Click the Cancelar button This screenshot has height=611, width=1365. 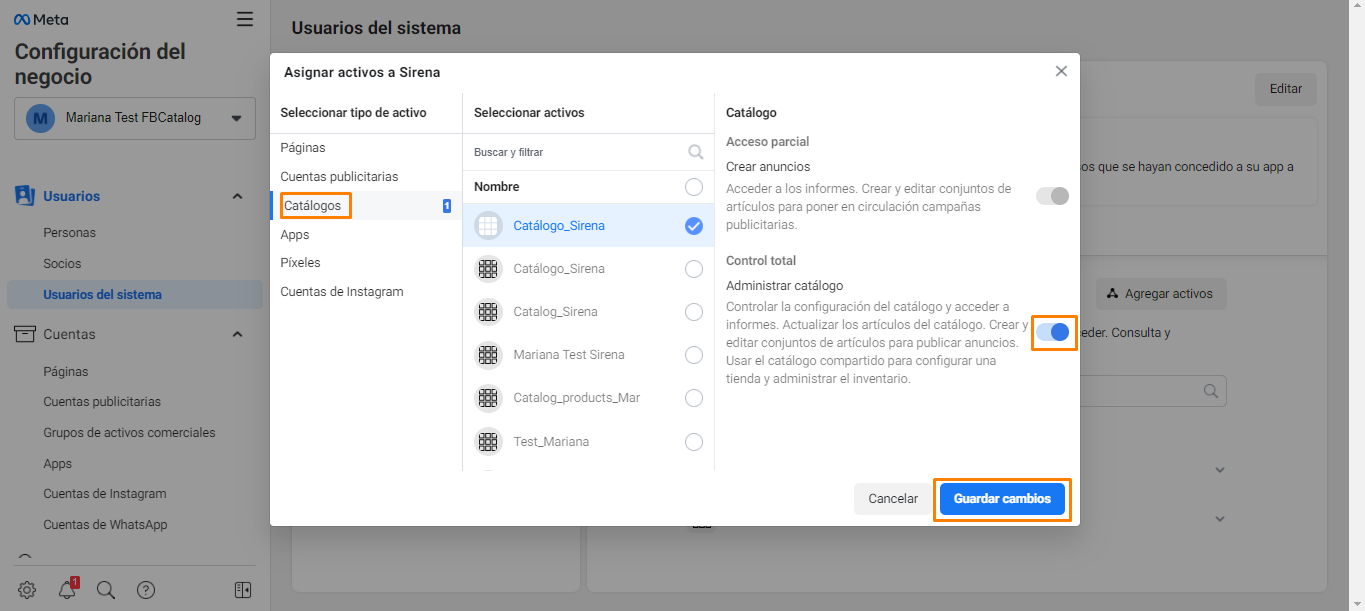click(893, 498)
